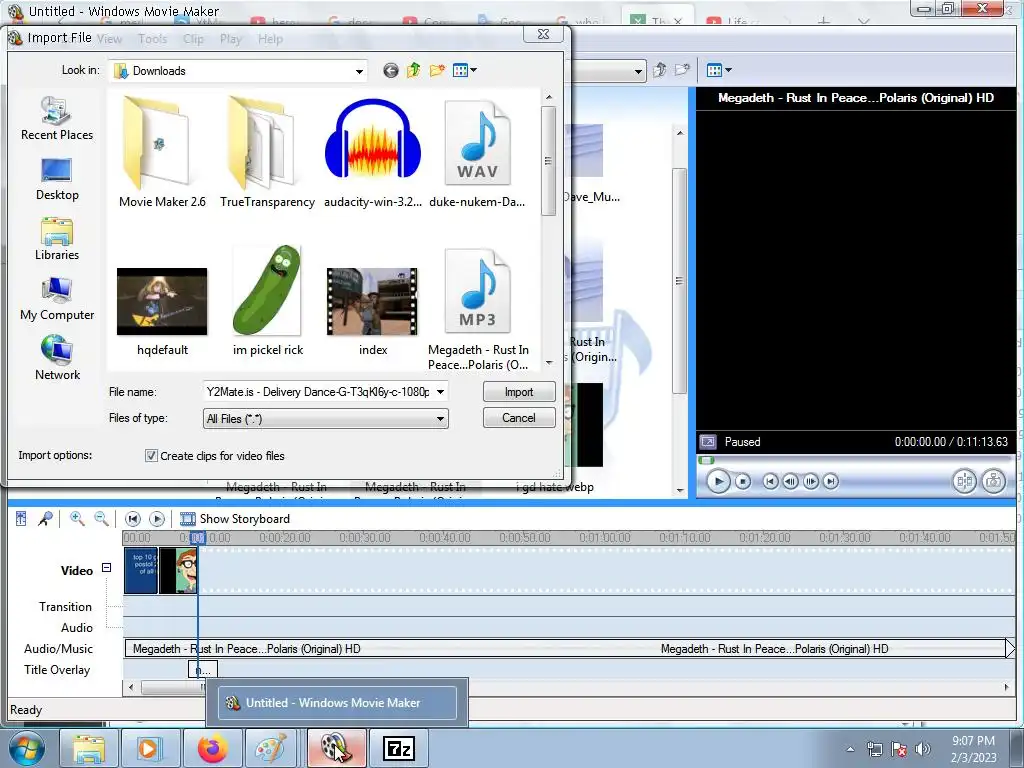Open Windows Explorer from taskbar

coord(89,748)
